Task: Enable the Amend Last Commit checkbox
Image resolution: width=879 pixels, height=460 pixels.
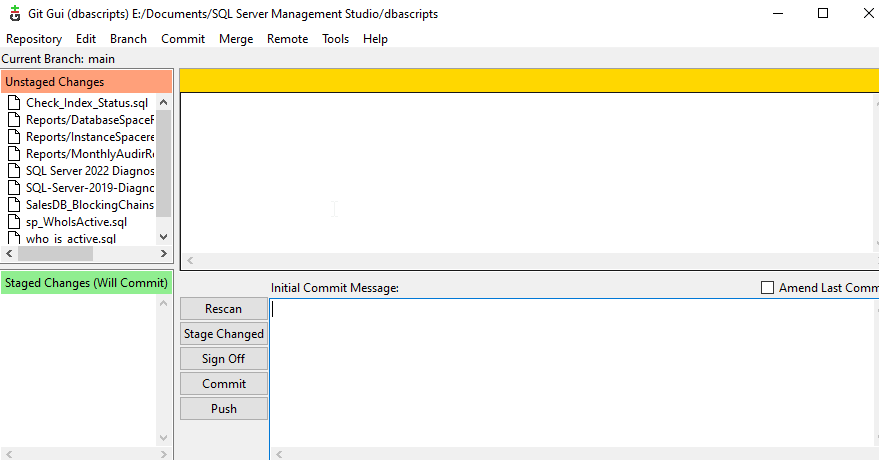Action: click(x=768, y=288)
